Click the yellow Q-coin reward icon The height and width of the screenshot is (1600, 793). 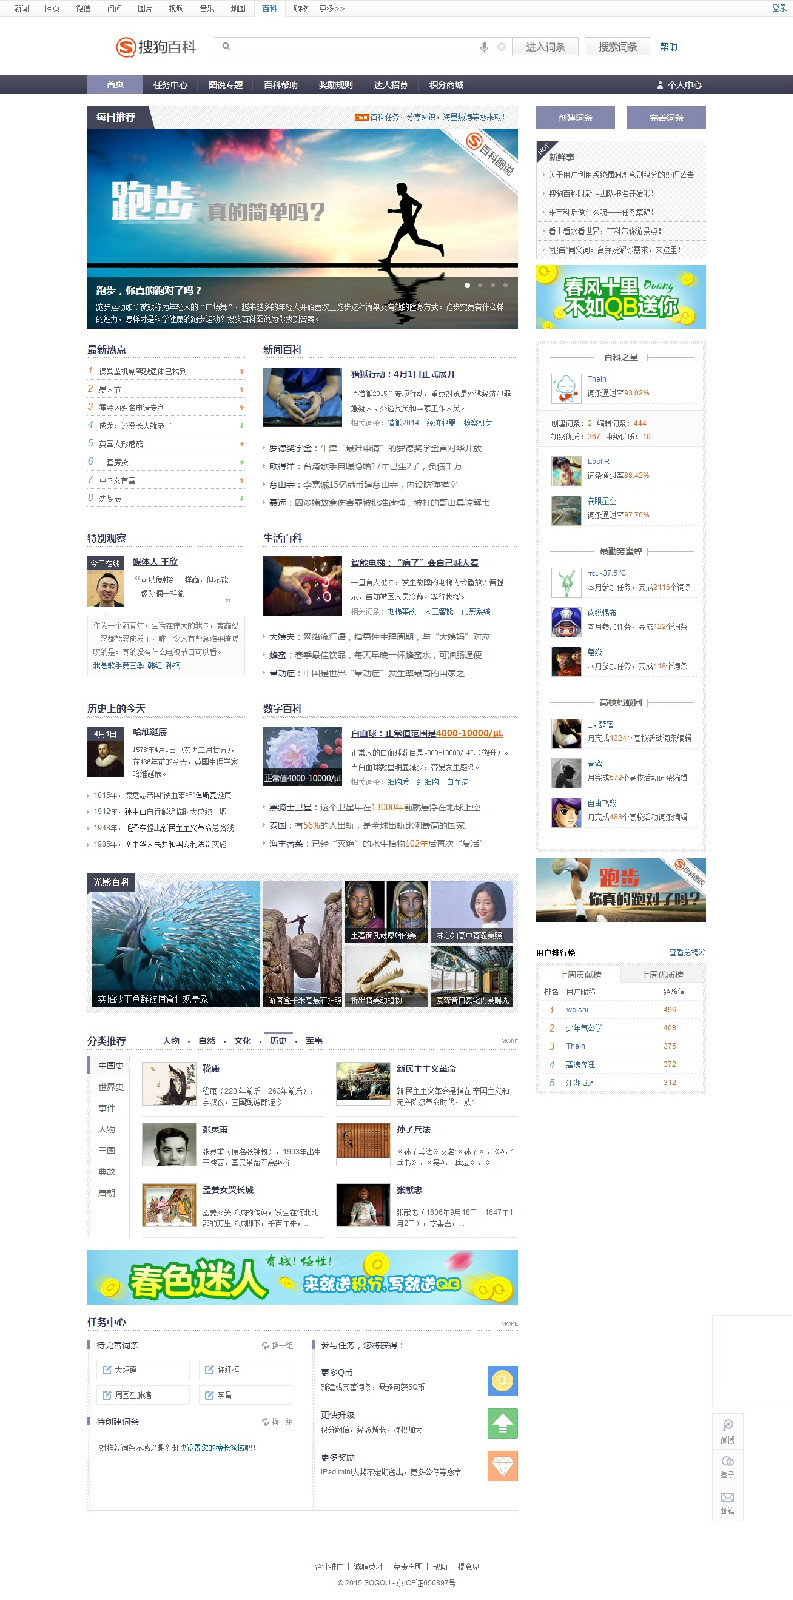[x=502, y=1380]
